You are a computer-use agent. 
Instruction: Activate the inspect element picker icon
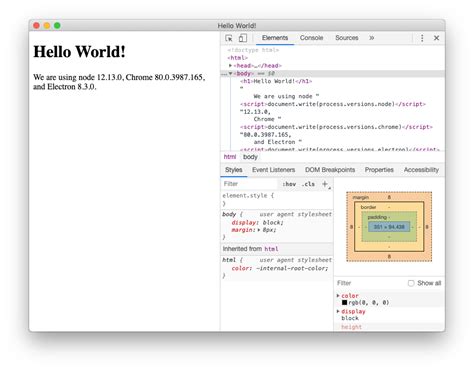point(229,38)
